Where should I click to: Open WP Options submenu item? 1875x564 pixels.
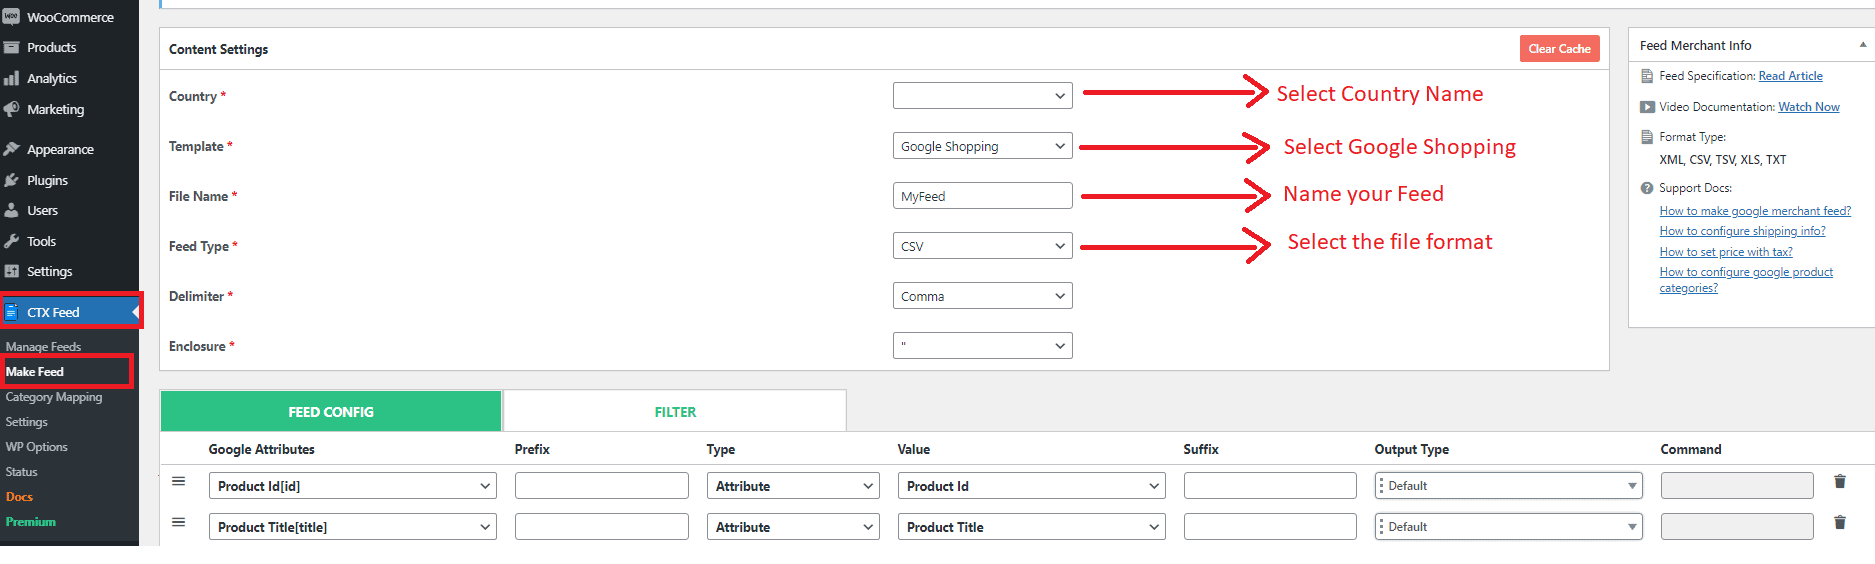point(37,447)
